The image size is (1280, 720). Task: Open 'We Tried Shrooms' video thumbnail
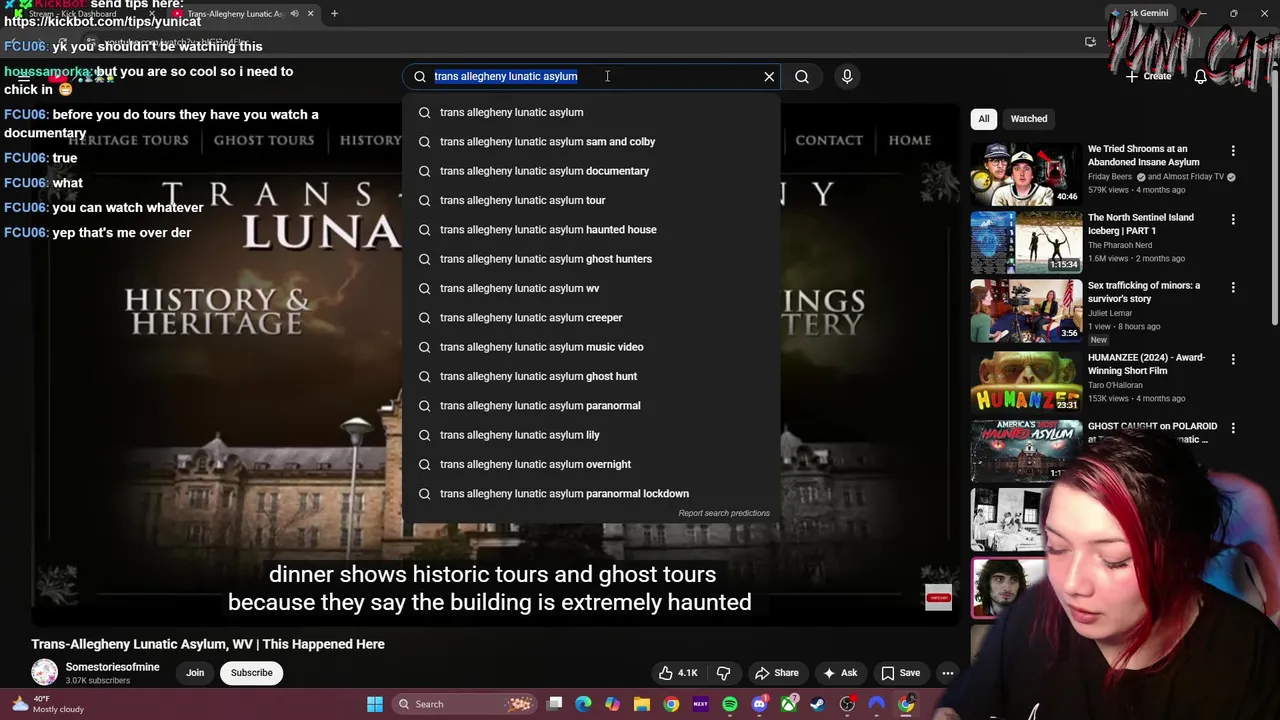click(1026, 173)
